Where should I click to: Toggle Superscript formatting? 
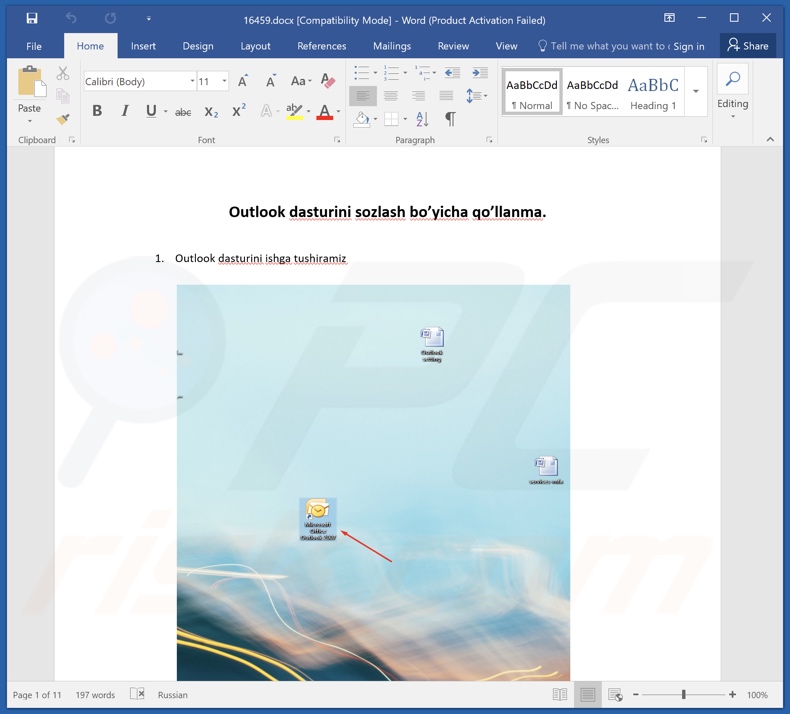tap(239, 111)
